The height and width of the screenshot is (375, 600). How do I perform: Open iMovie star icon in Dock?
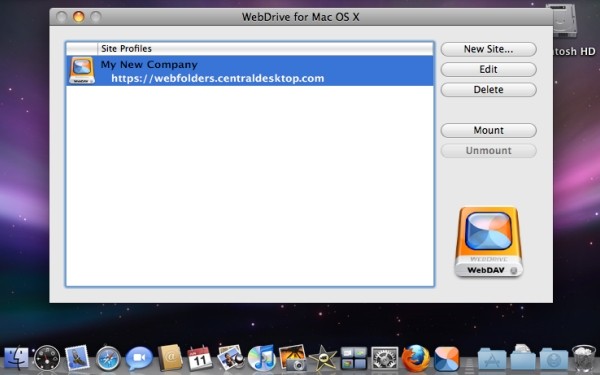pos(323,358)
